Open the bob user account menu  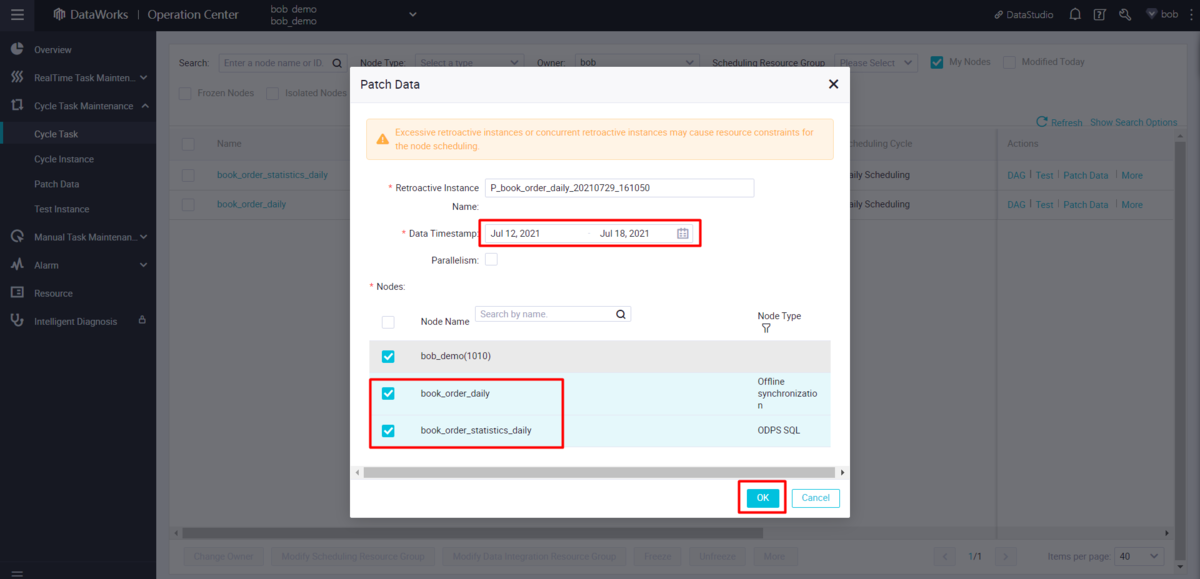(x=1161, y=14)
